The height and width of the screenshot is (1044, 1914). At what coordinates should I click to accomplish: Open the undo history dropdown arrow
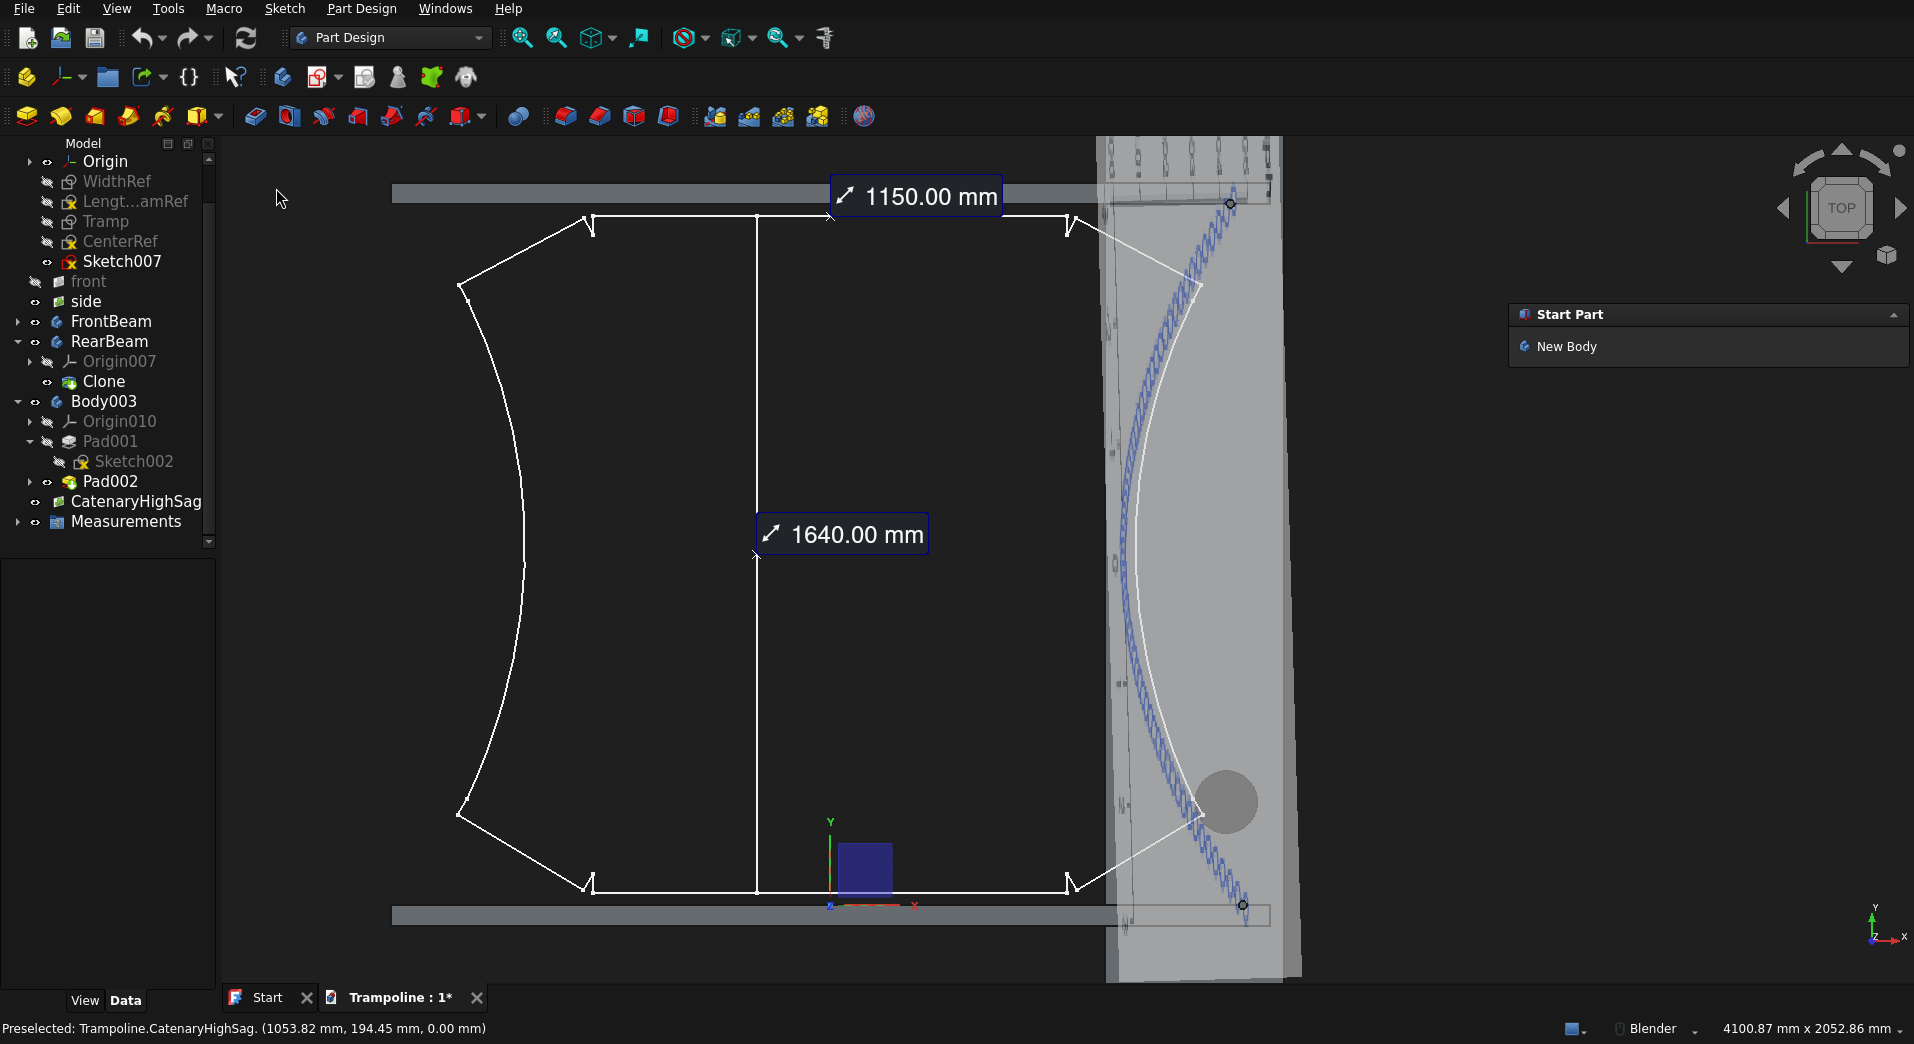163,38
